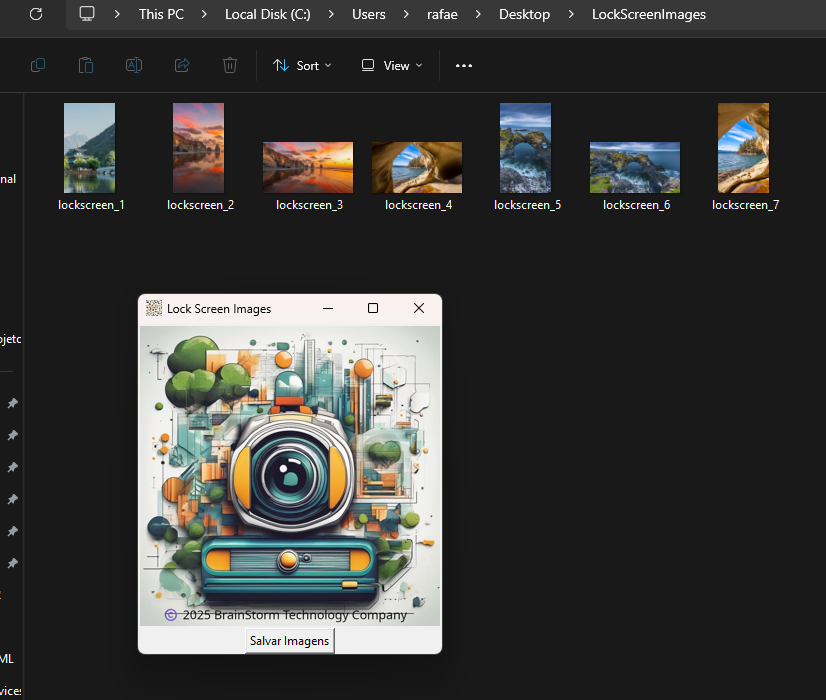826x700 pixels.
Task: Click the lockscreen_1 file name
Action: pos(91,205)
